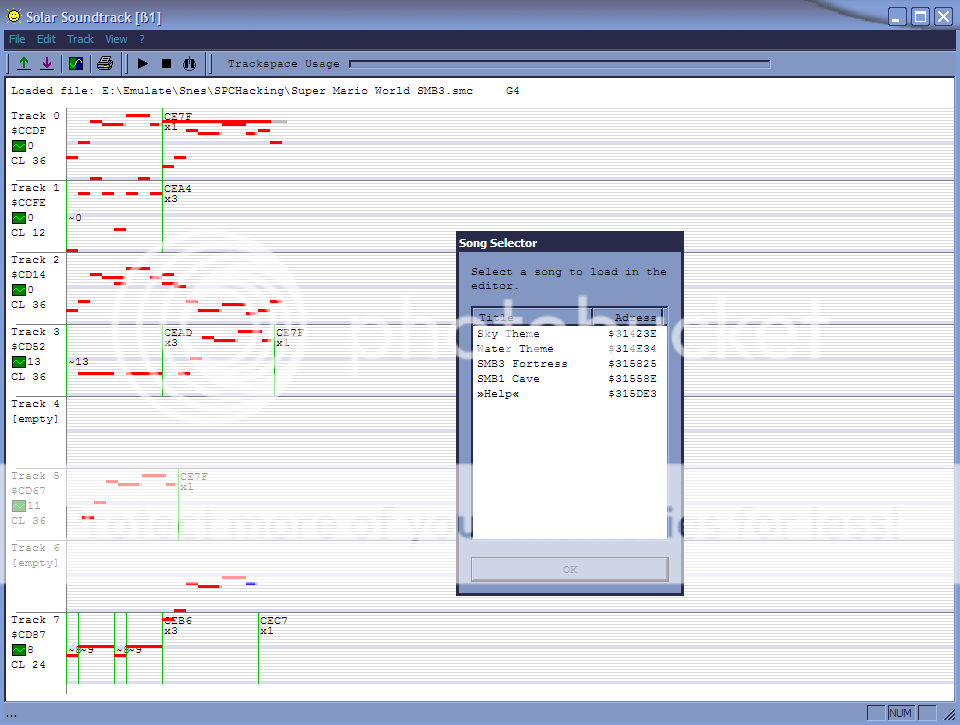Viewport: 960px width, 725px height.
Task: Open the File menu
Action: click(17, 39)
